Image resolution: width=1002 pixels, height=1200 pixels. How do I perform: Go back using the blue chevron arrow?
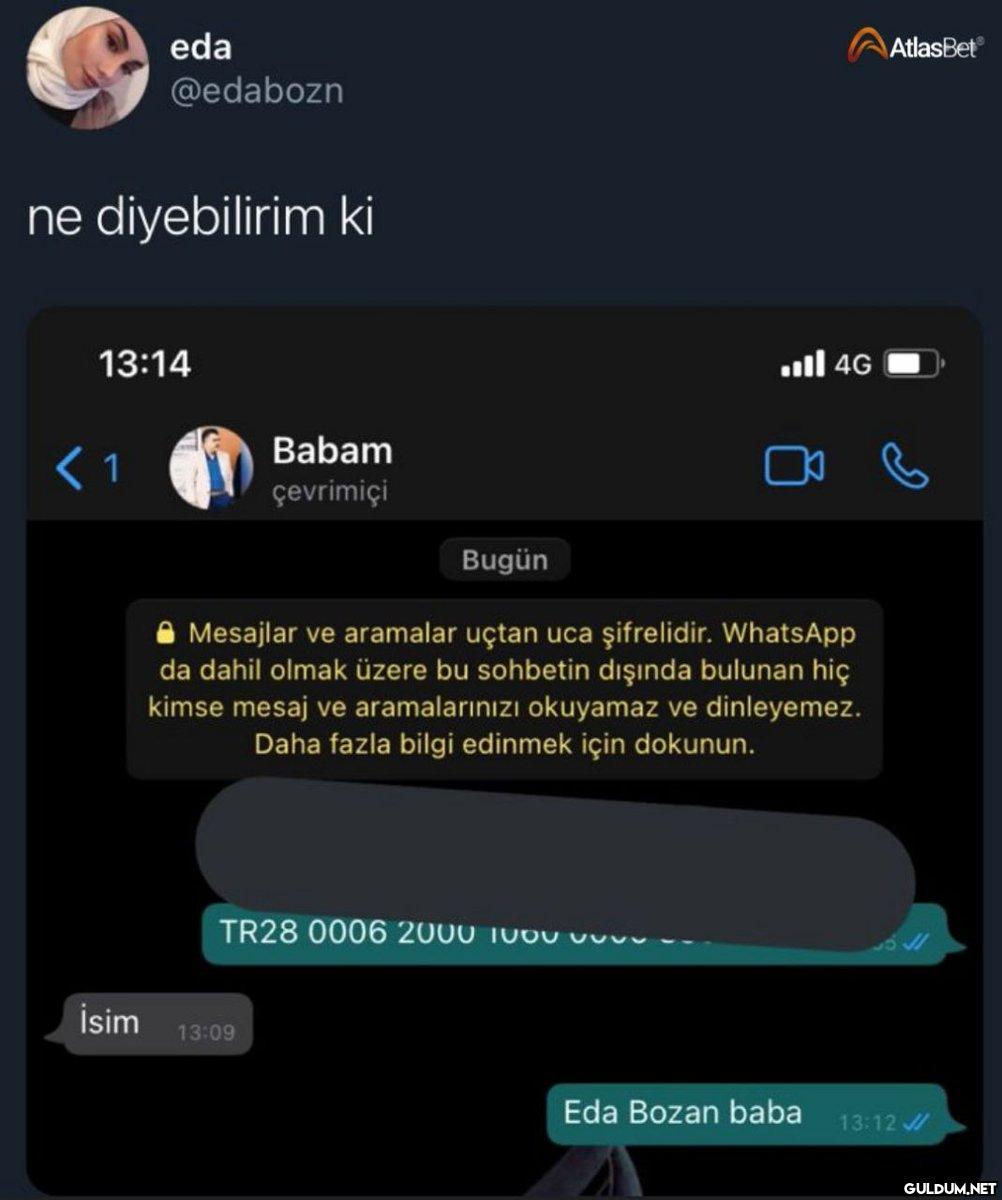pos(69,468)
